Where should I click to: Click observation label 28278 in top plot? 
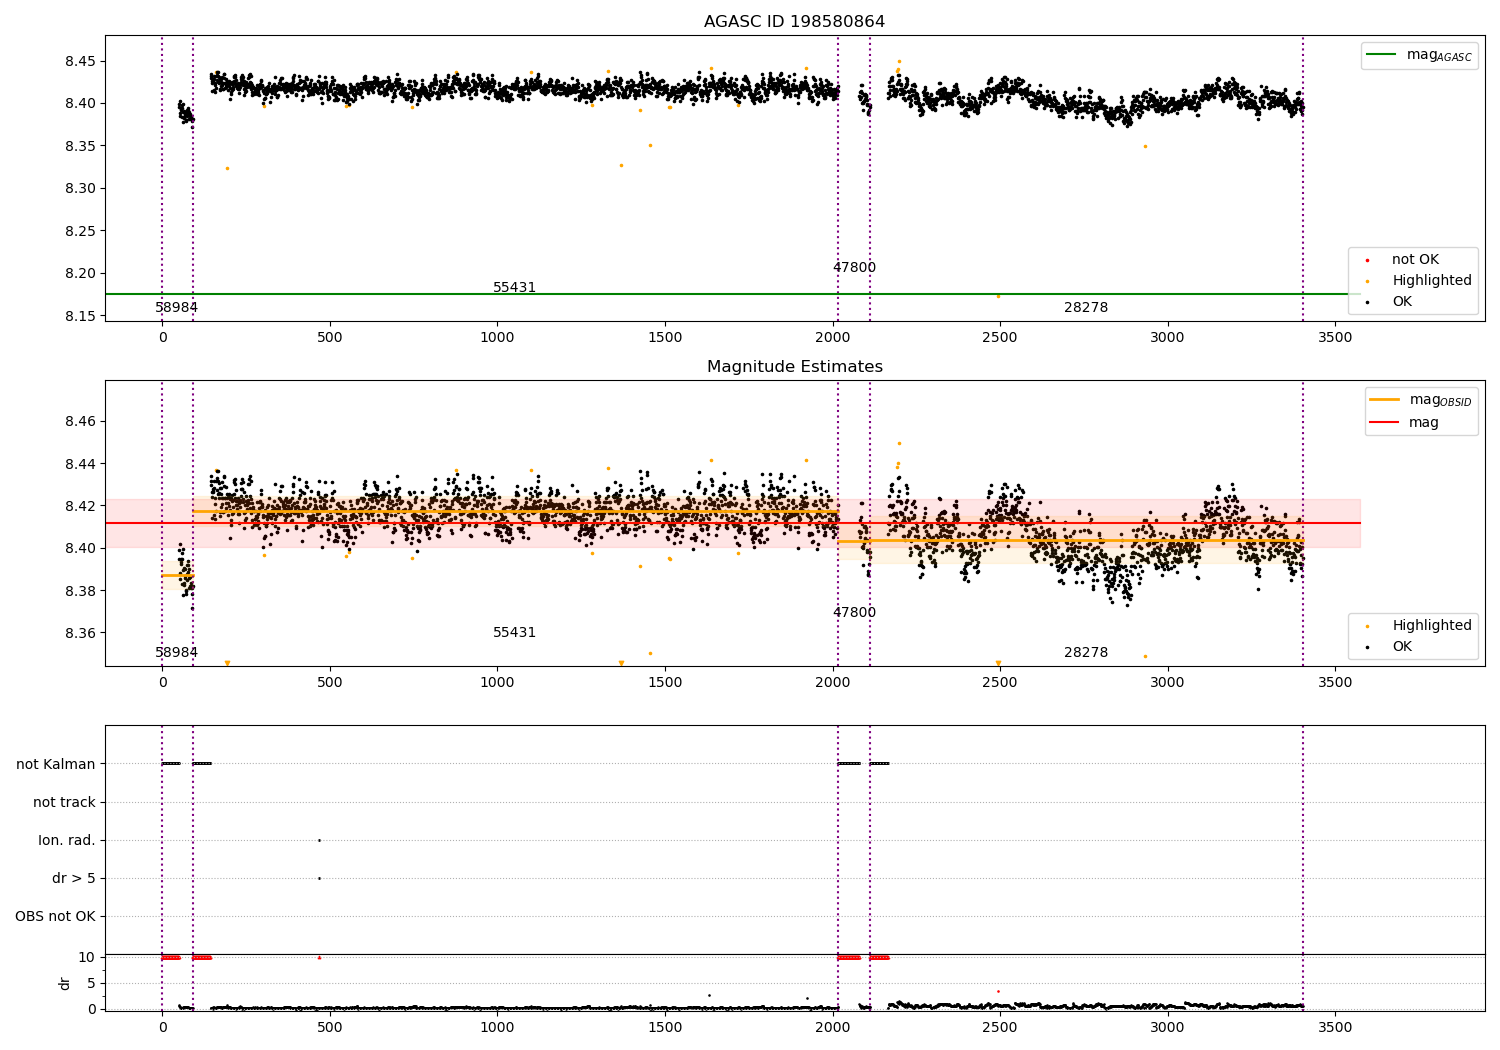click(1086, 308)
